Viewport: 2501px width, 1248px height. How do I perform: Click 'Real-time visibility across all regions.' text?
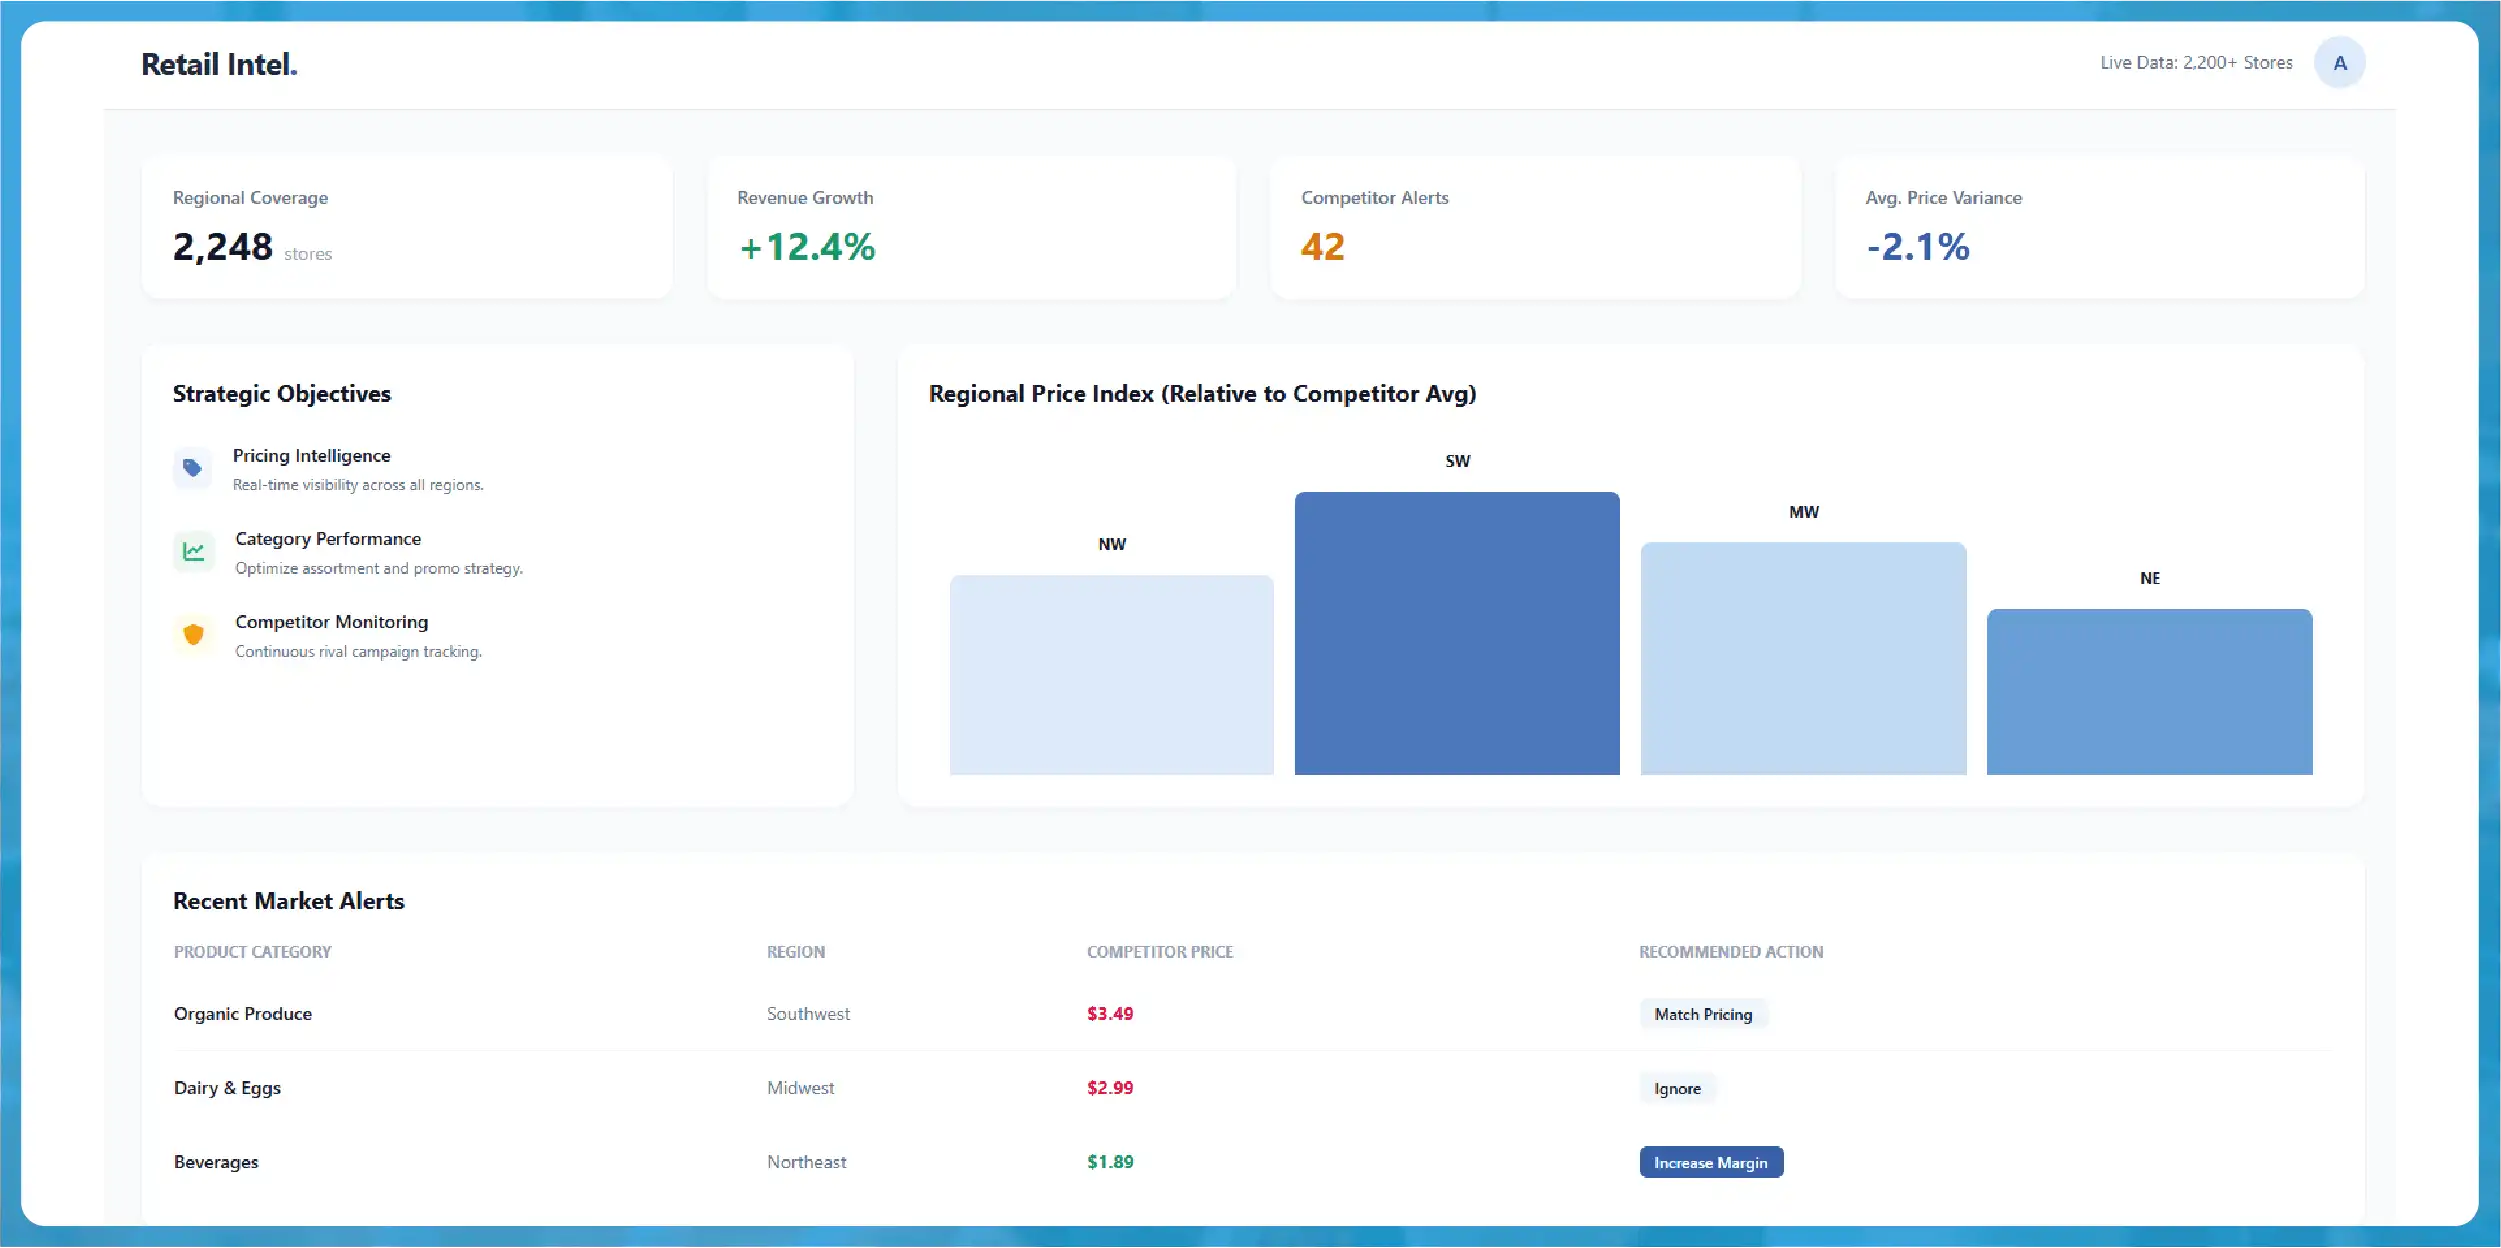click(358, 485)
